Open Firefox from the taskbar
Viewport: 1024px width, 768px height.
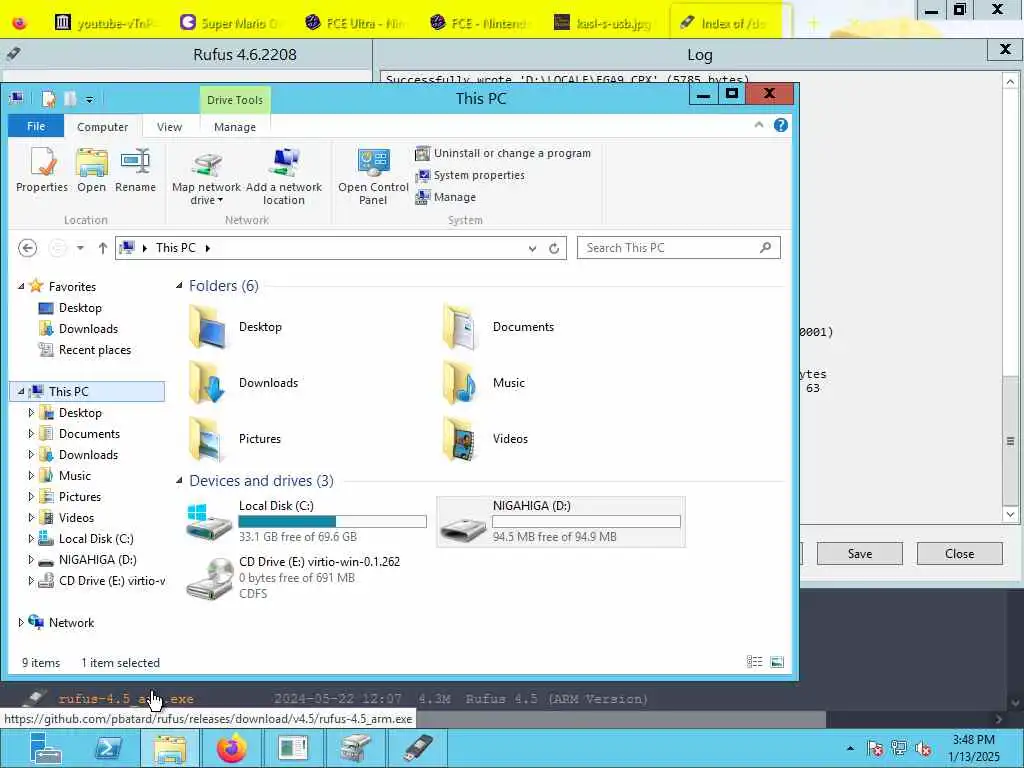[x=232, y=748]
